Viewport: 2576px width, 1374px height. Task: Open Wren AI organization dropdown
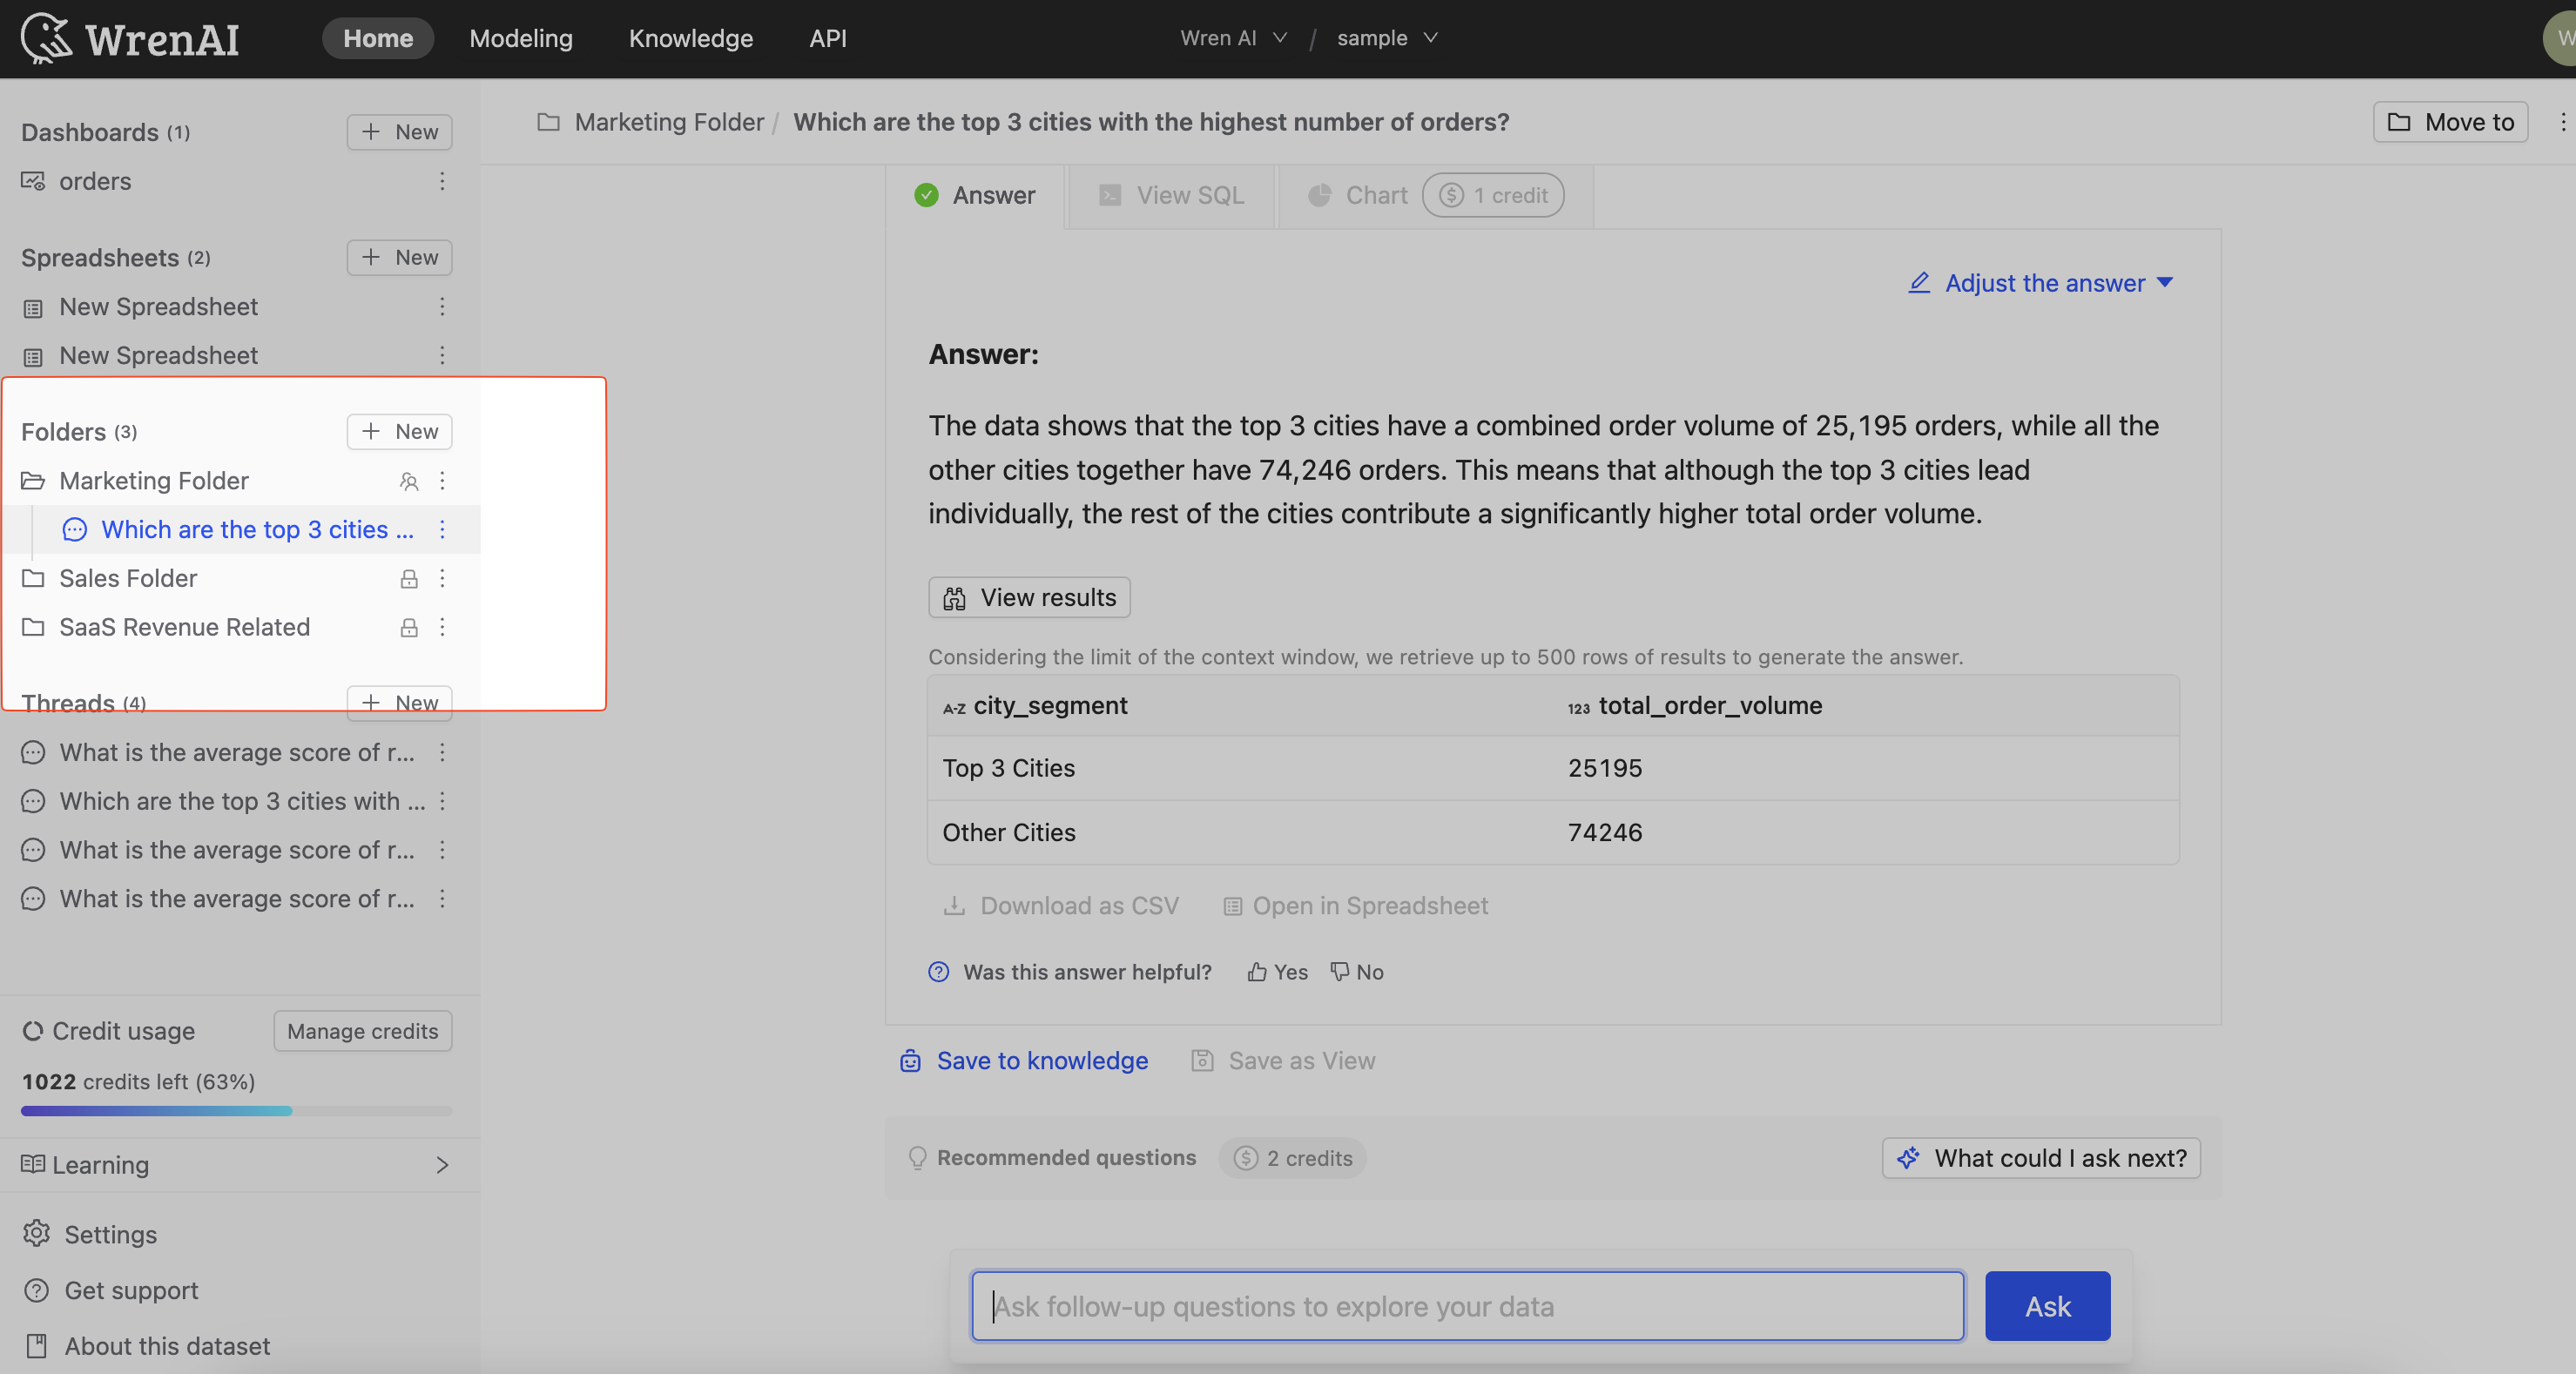1233,38
